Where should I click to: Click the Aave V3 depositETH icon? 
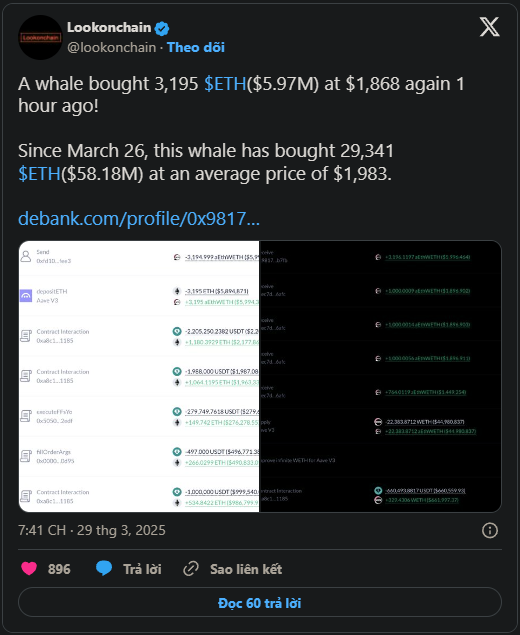[x=26, y=296]
